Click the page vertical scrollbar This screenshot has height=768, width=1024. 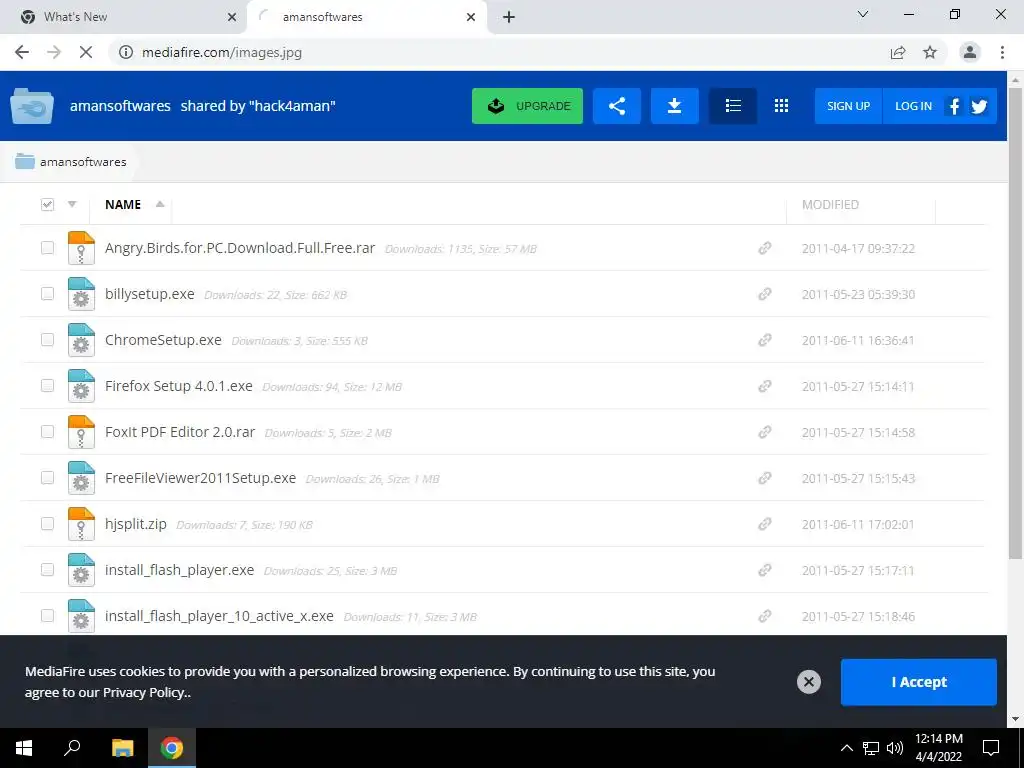click(x=1015, y=323)
